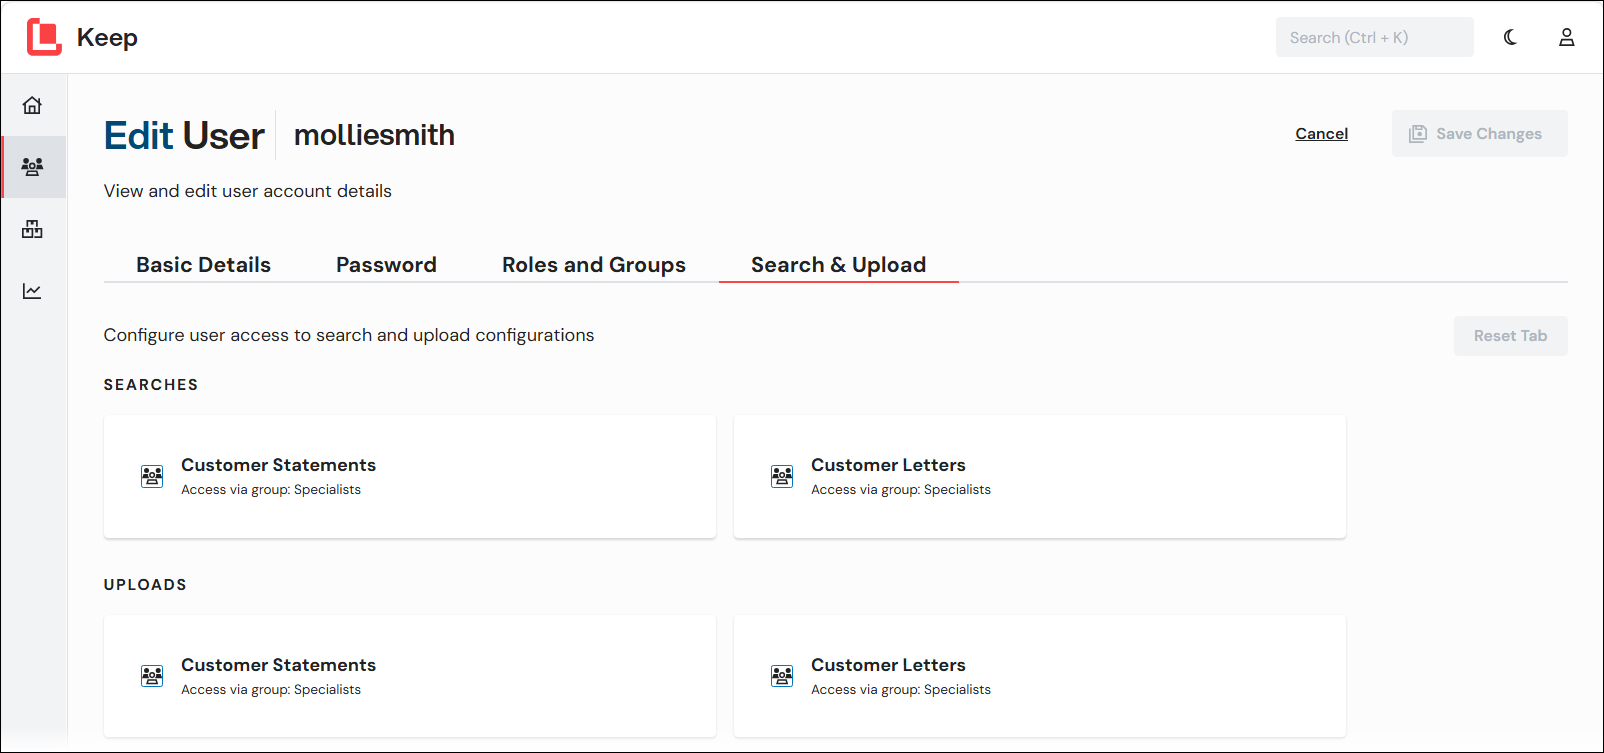Open the Home sidebar icon
This screenshot has height=753, width=1604.
point(33,105)
